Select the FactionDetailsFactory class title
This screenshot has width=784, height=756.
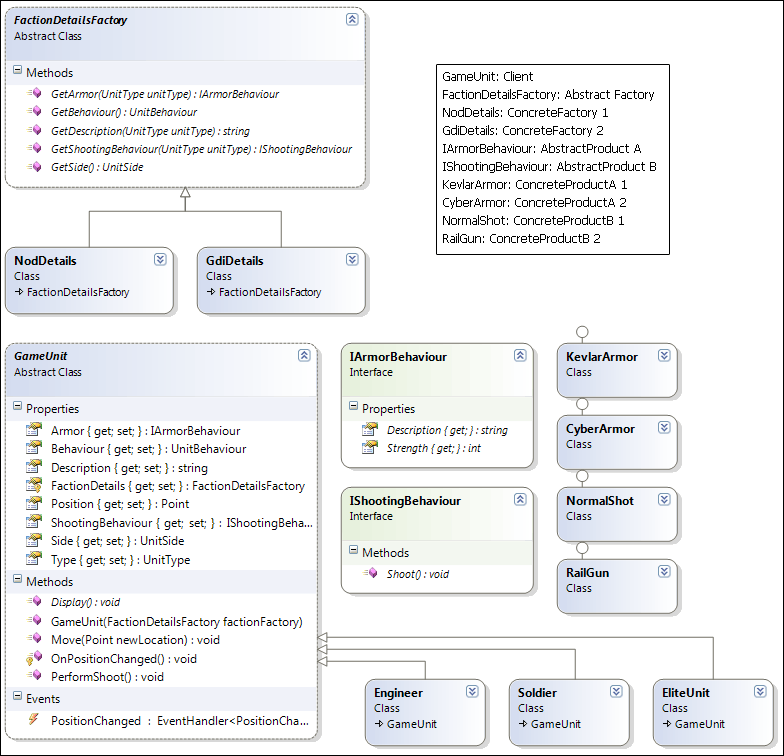[70, 20]
